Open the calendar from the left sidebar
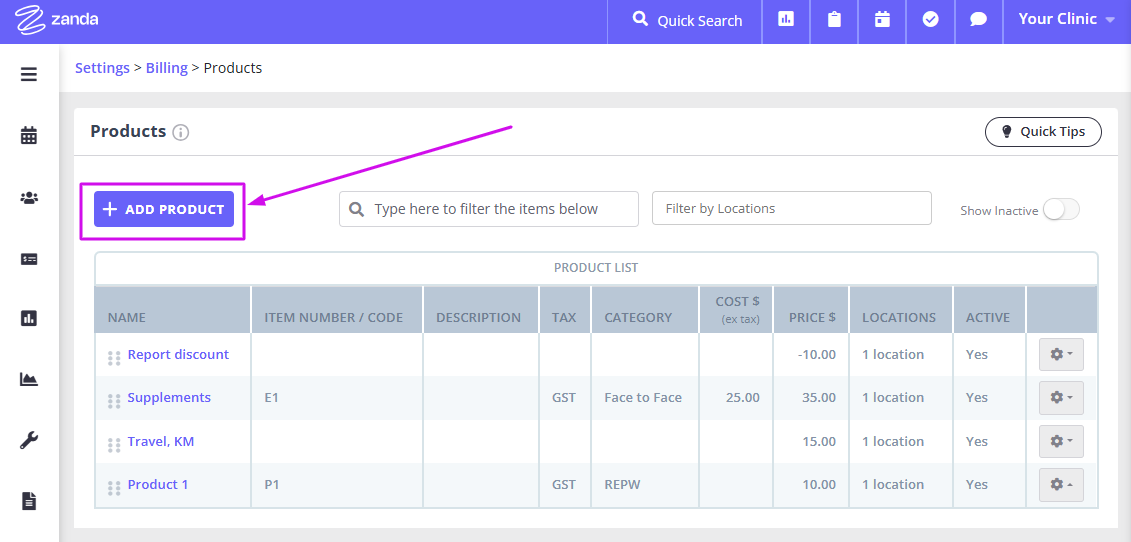The image size is (1131, 542). (x=29, y=135)
